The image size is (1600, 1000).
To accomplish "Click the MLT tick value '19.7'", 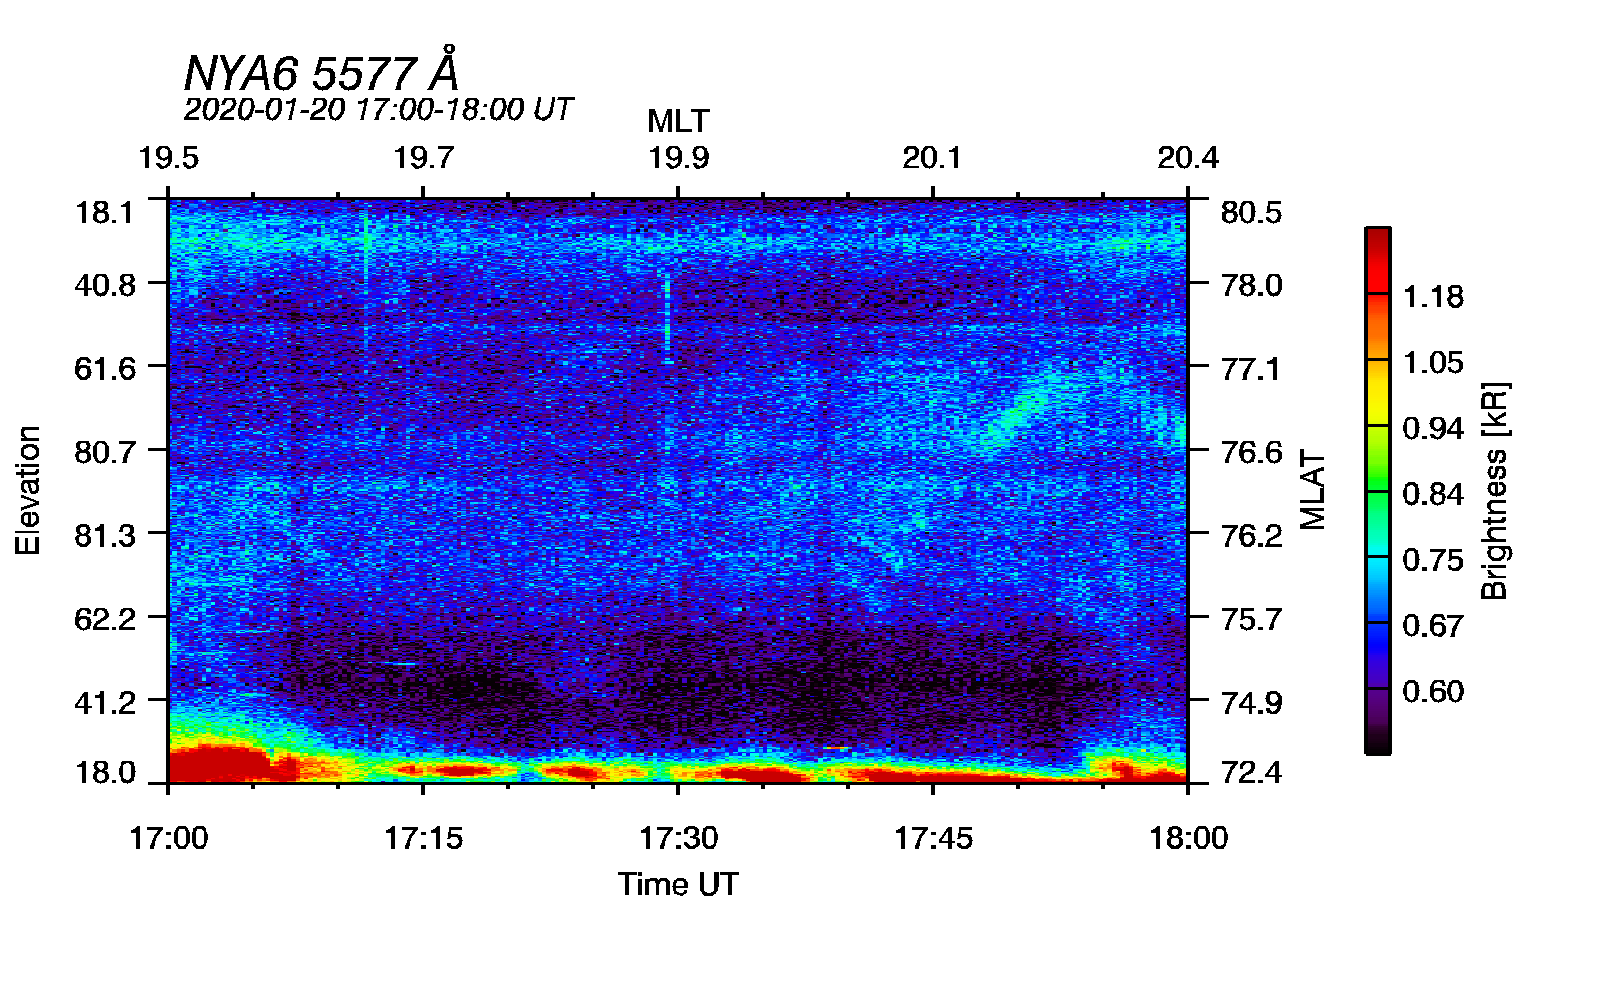I will (423, 158).
